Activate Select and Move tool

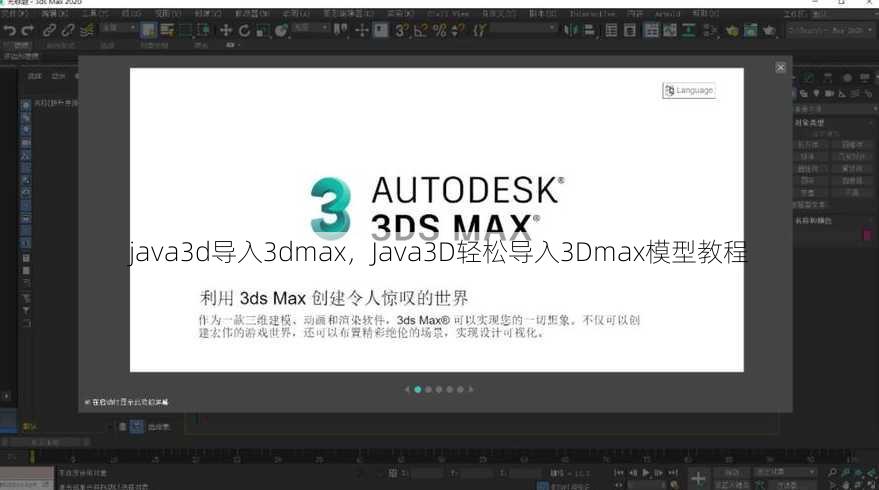pos(226,30)
